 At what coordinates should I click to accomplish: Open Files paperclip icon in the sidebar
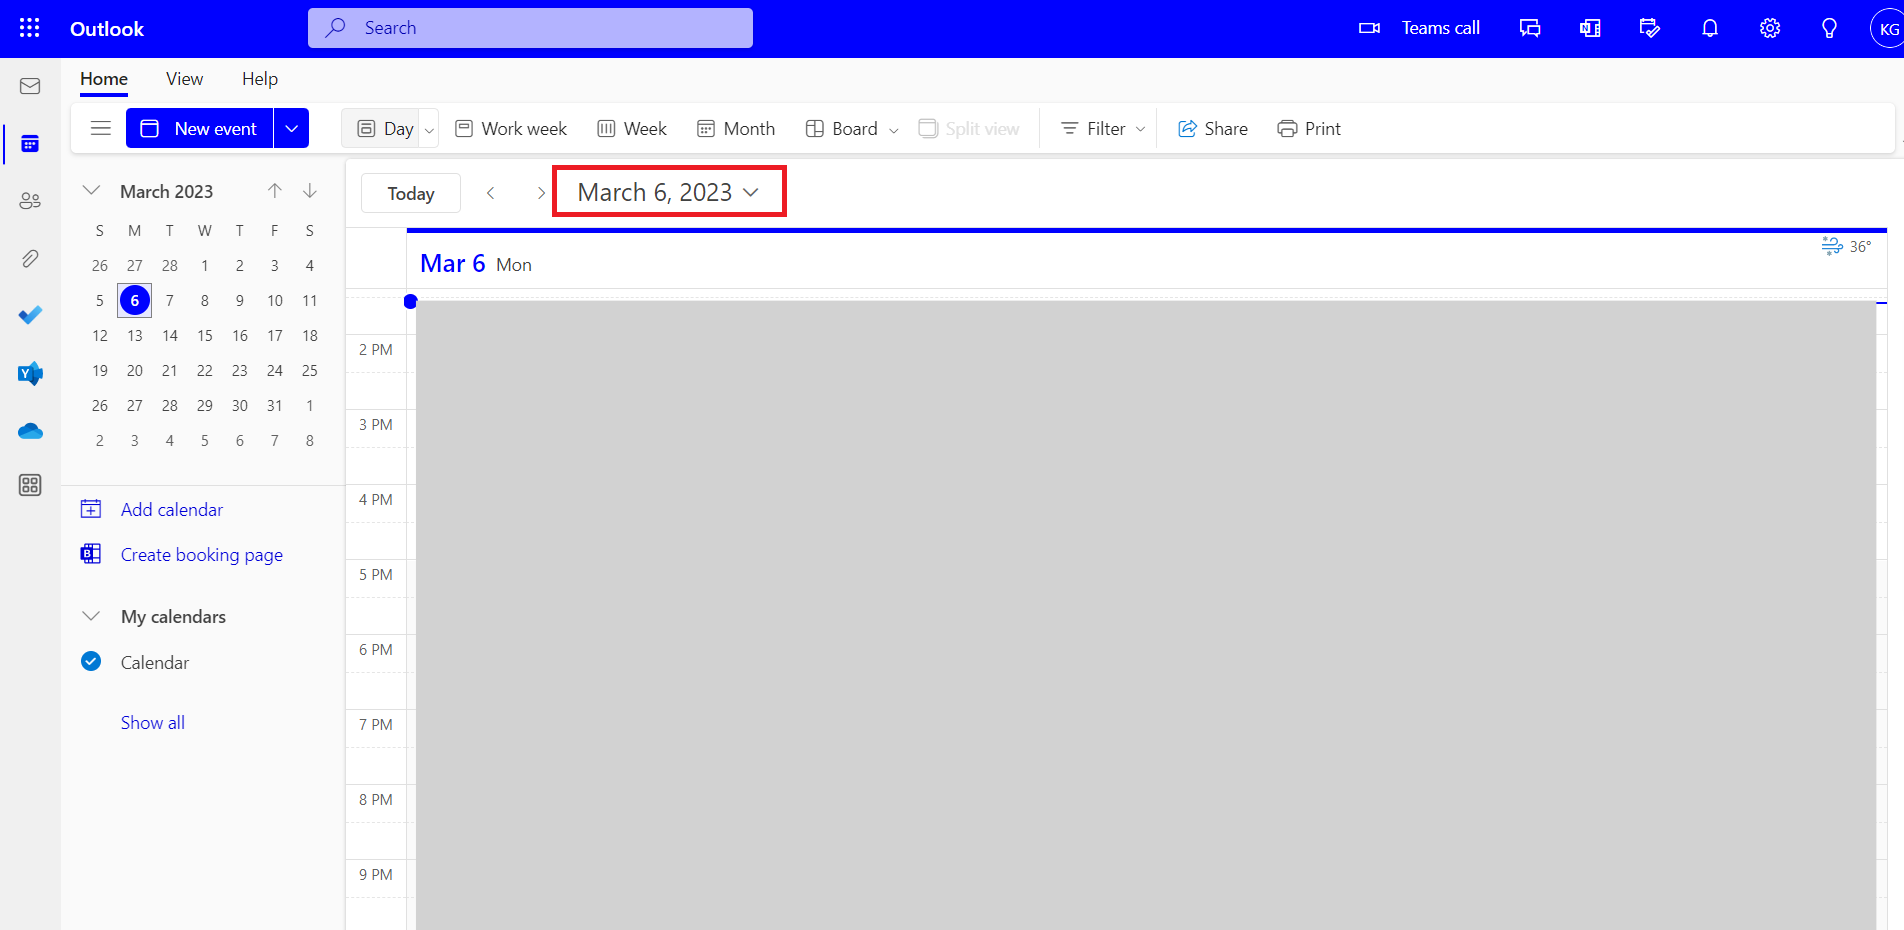[x=30, y=259]
